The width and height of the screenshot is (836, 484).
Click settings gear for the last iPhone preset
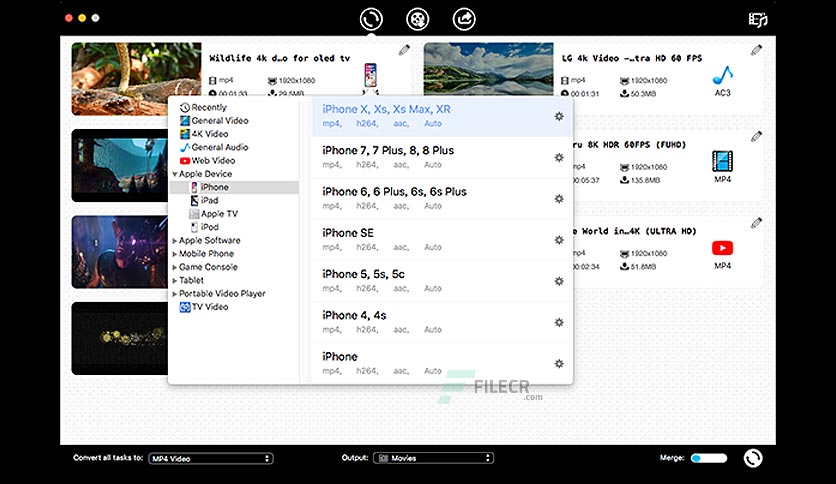(559, 364)
